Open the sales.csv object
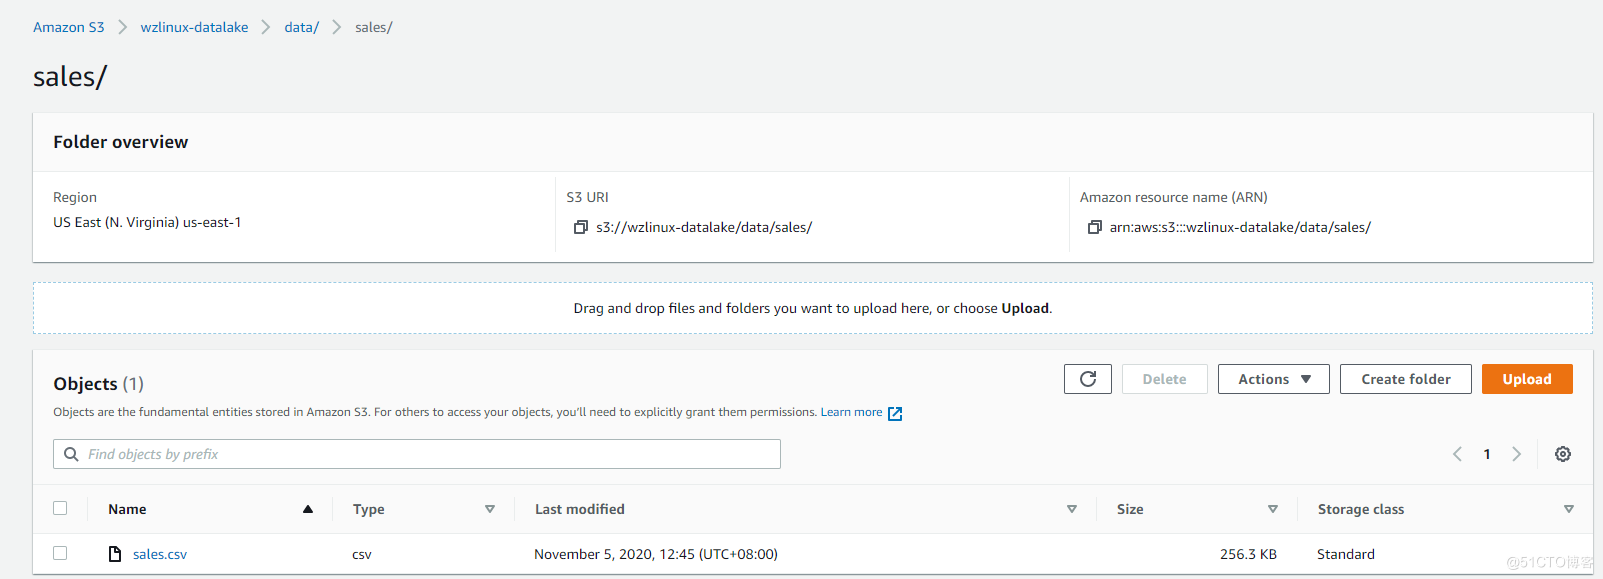The height and width of the screenshot is (579, 1603). [x=160, y=554]
